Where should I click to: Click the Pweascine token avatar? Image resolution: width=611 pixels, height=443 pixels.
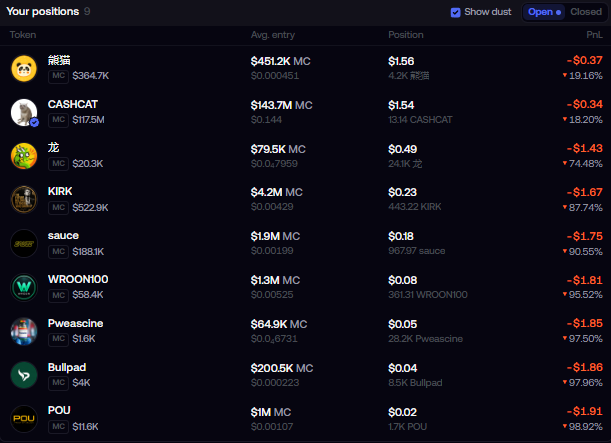click(24, 332)
